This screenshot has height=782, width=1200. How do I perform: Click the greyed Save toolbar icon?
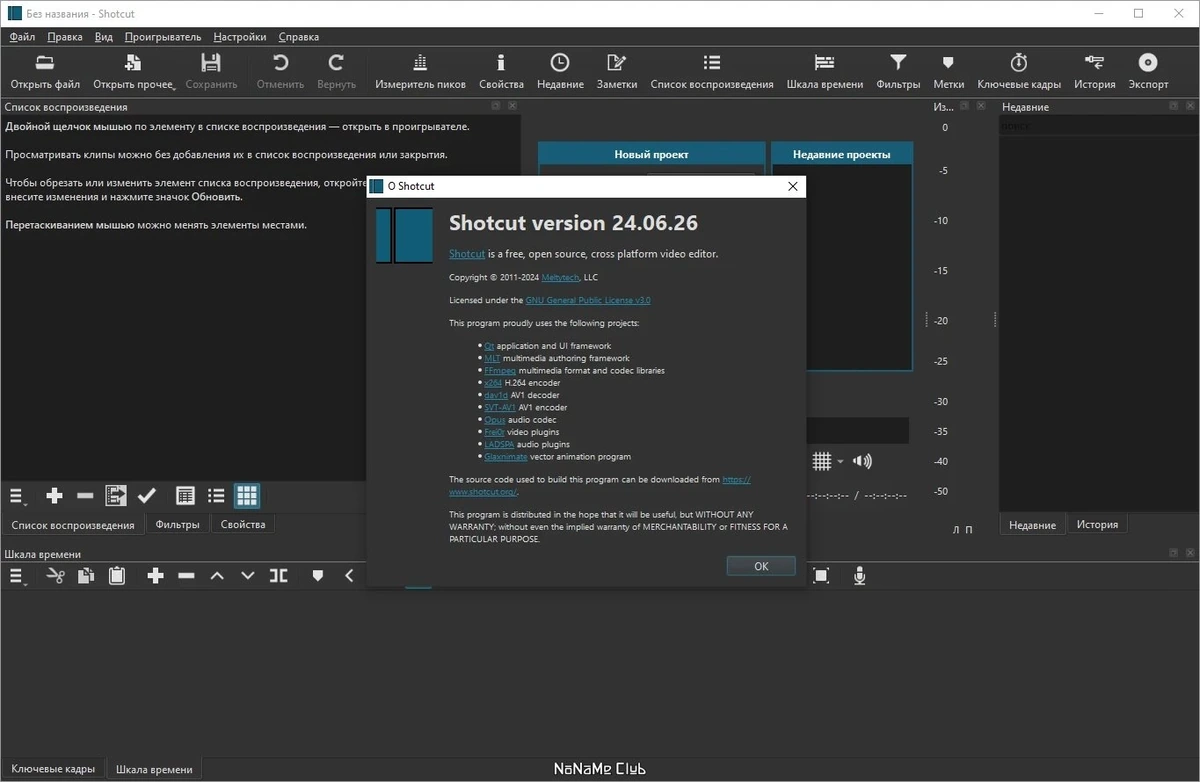(211, 63)
